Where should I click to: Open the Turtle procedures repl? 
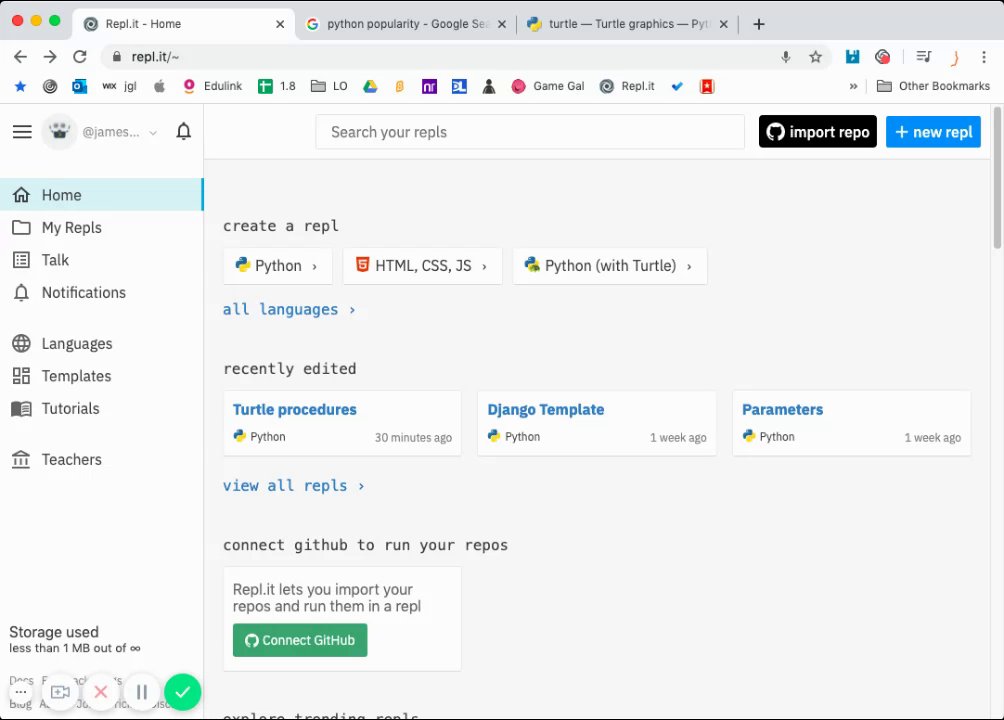tap(295, 409)
